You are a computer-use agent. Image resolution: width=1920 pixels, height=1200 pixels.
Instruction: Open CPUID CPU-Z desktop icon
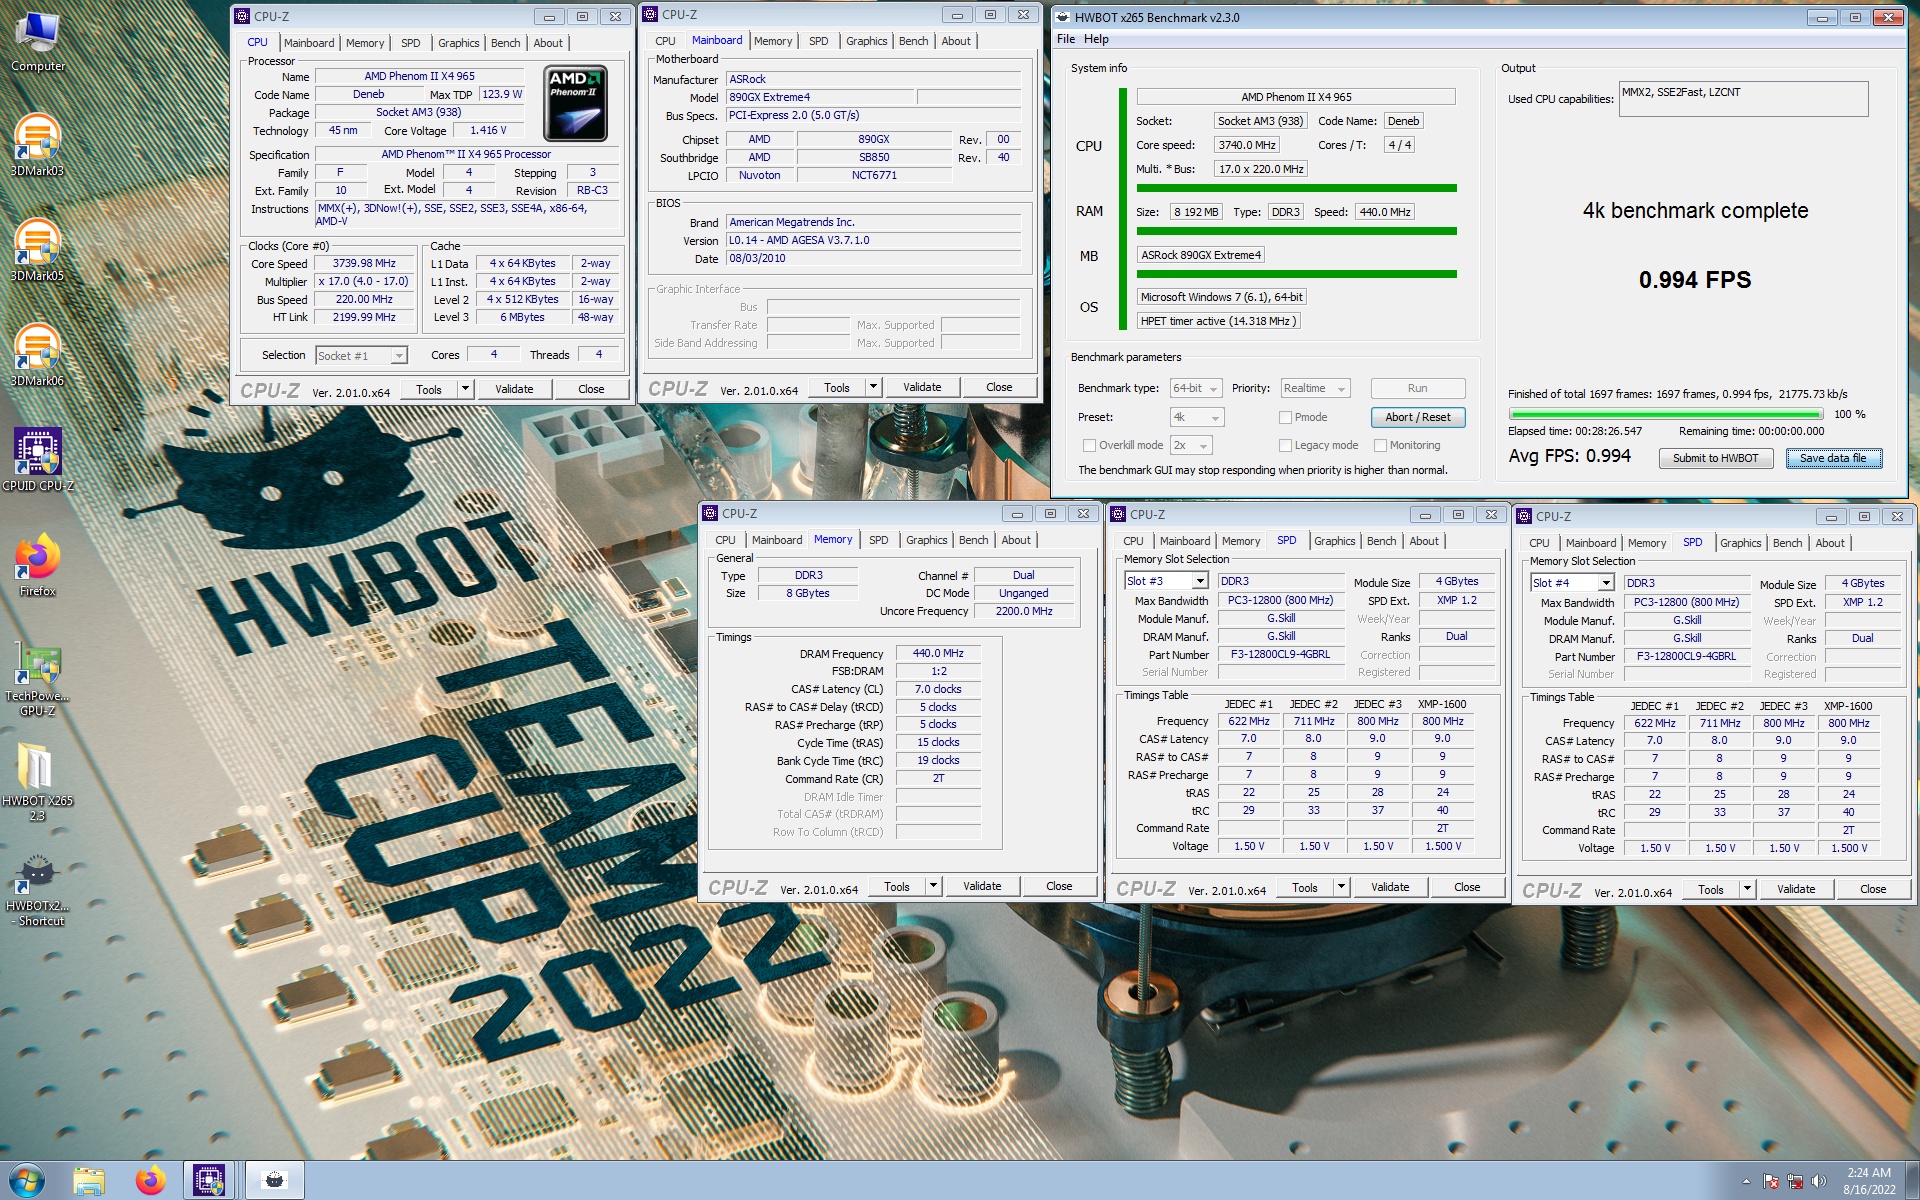[x=38, y=460]
